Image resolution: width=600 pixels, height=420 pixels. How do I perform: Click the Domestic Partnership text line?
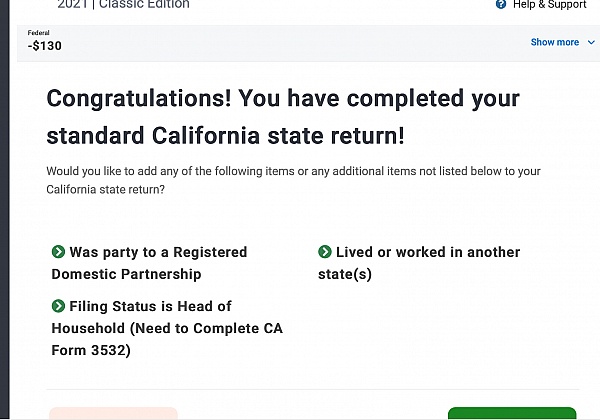point(126,274)
